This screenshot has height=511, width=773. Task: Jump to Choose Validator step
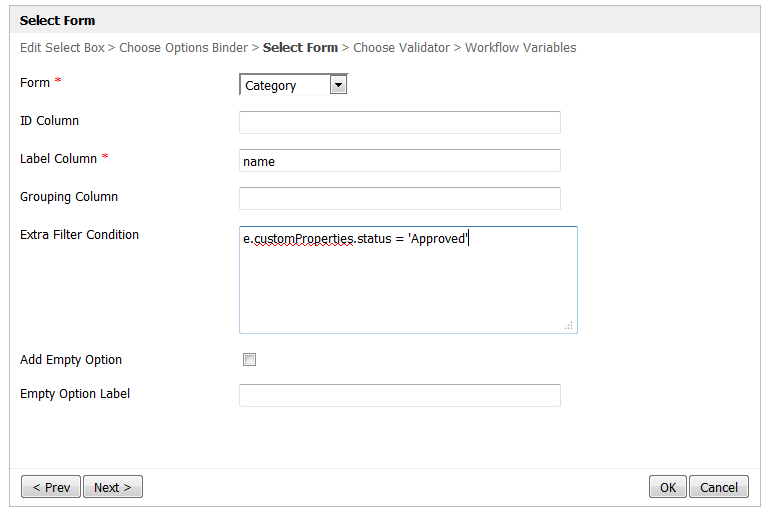click(x=401, y=48)
